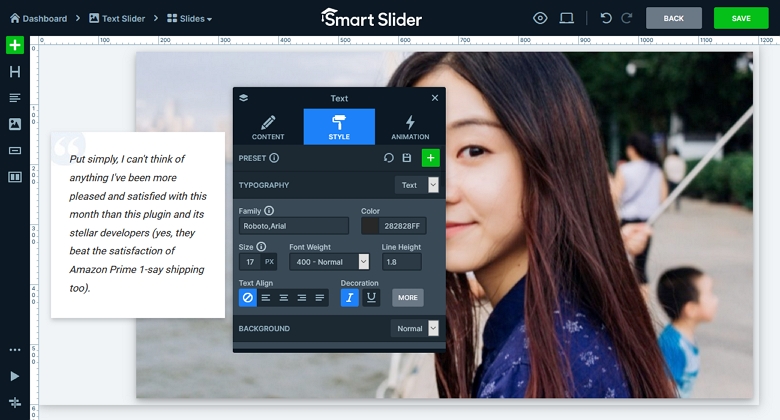Open the device view monitor icon

(567, 18)
